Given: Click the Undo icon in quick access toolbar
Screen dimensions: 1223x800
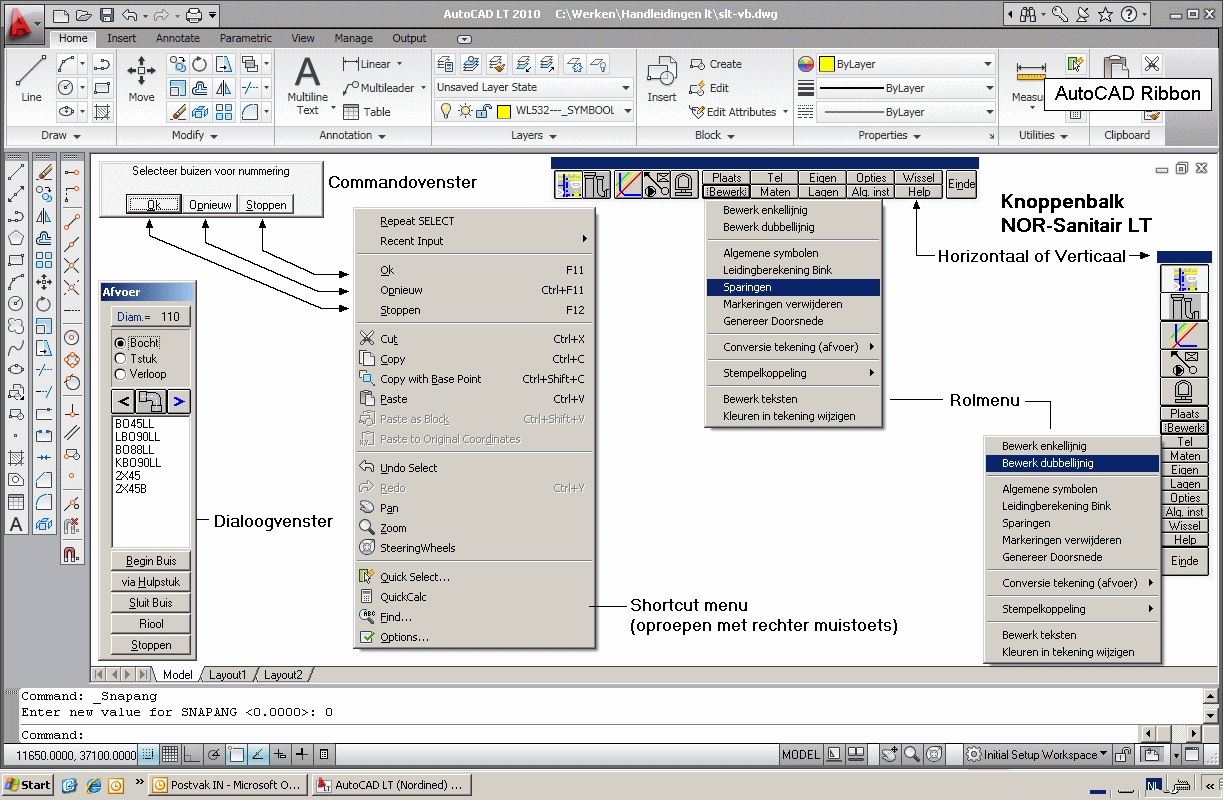Looking at the screenshot, I should pyautogui.click(x=128, y=15).
